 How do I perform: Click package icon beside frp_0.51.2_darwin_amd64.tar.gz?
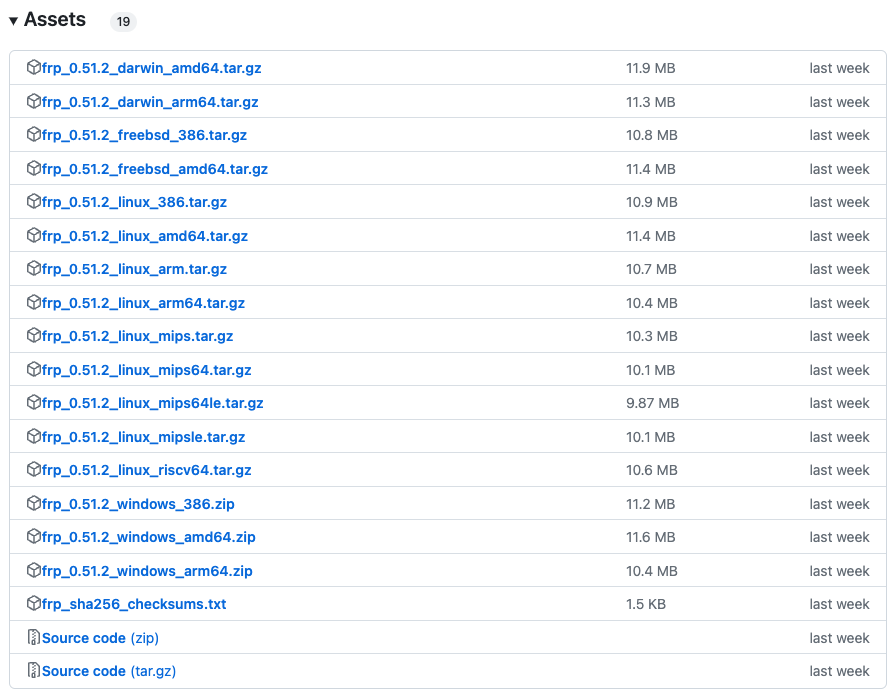coord(34,67)
